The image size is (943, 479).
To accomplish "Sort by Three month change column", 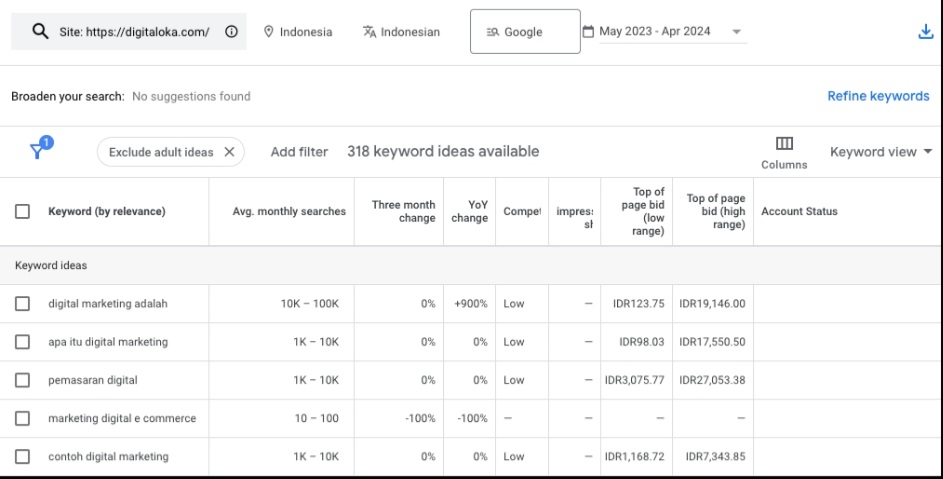I will (404, 211).
